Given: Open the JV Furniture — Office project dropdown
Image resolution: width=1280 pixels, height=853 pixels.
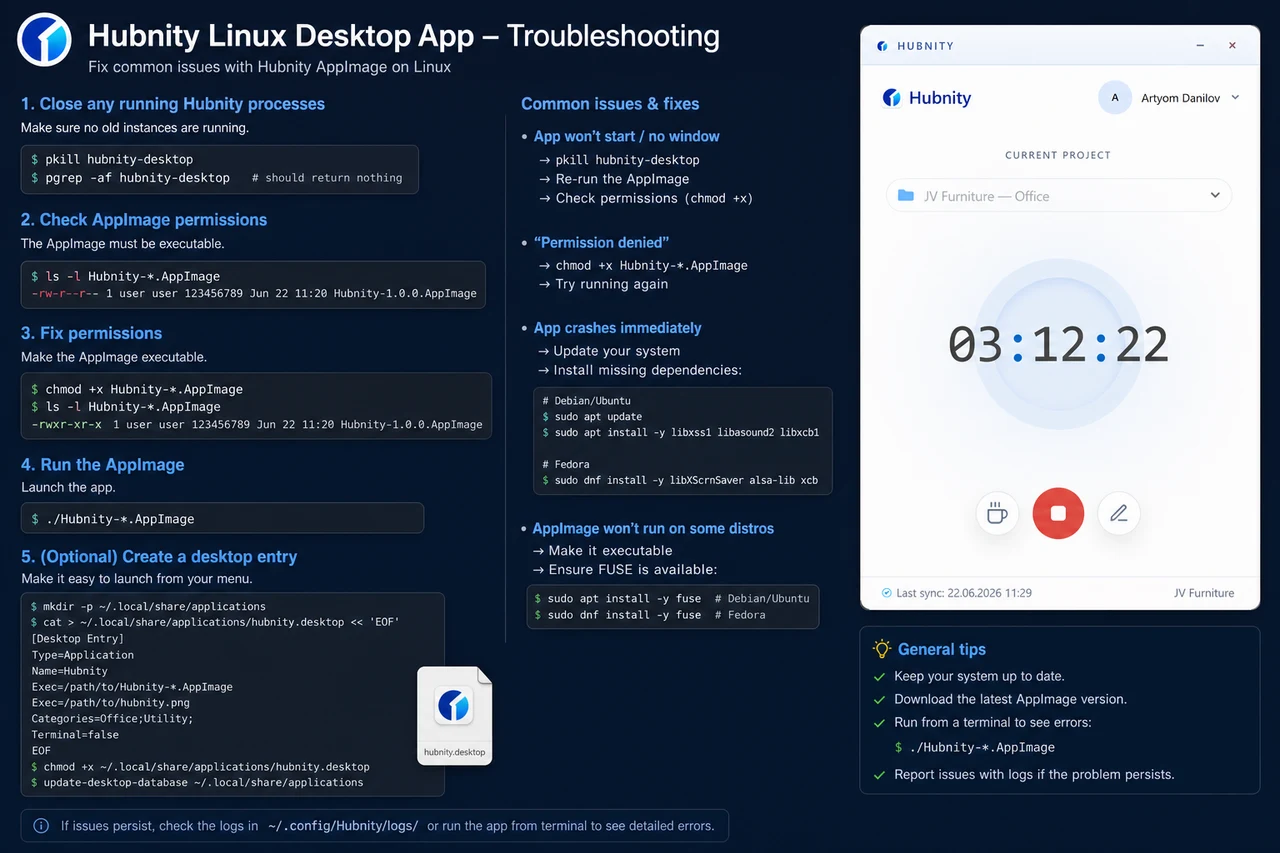Looking at the screenshot, I should click(x=1058, y=195).
